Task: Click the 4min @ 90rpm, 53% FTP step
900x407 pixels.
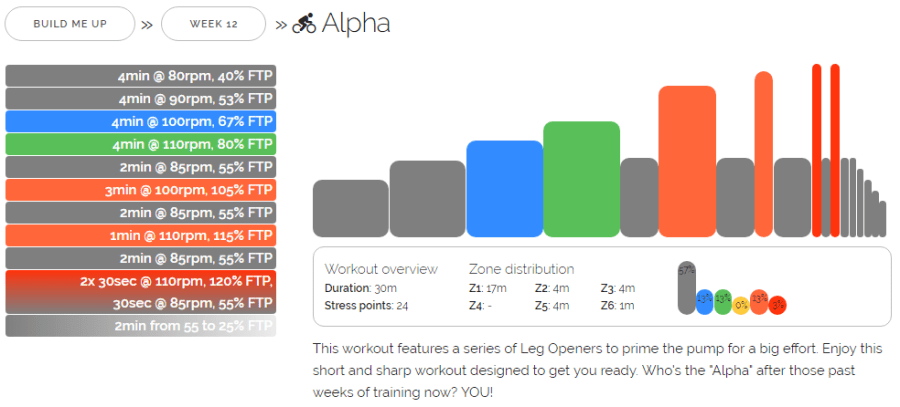Action: point(140,99)
